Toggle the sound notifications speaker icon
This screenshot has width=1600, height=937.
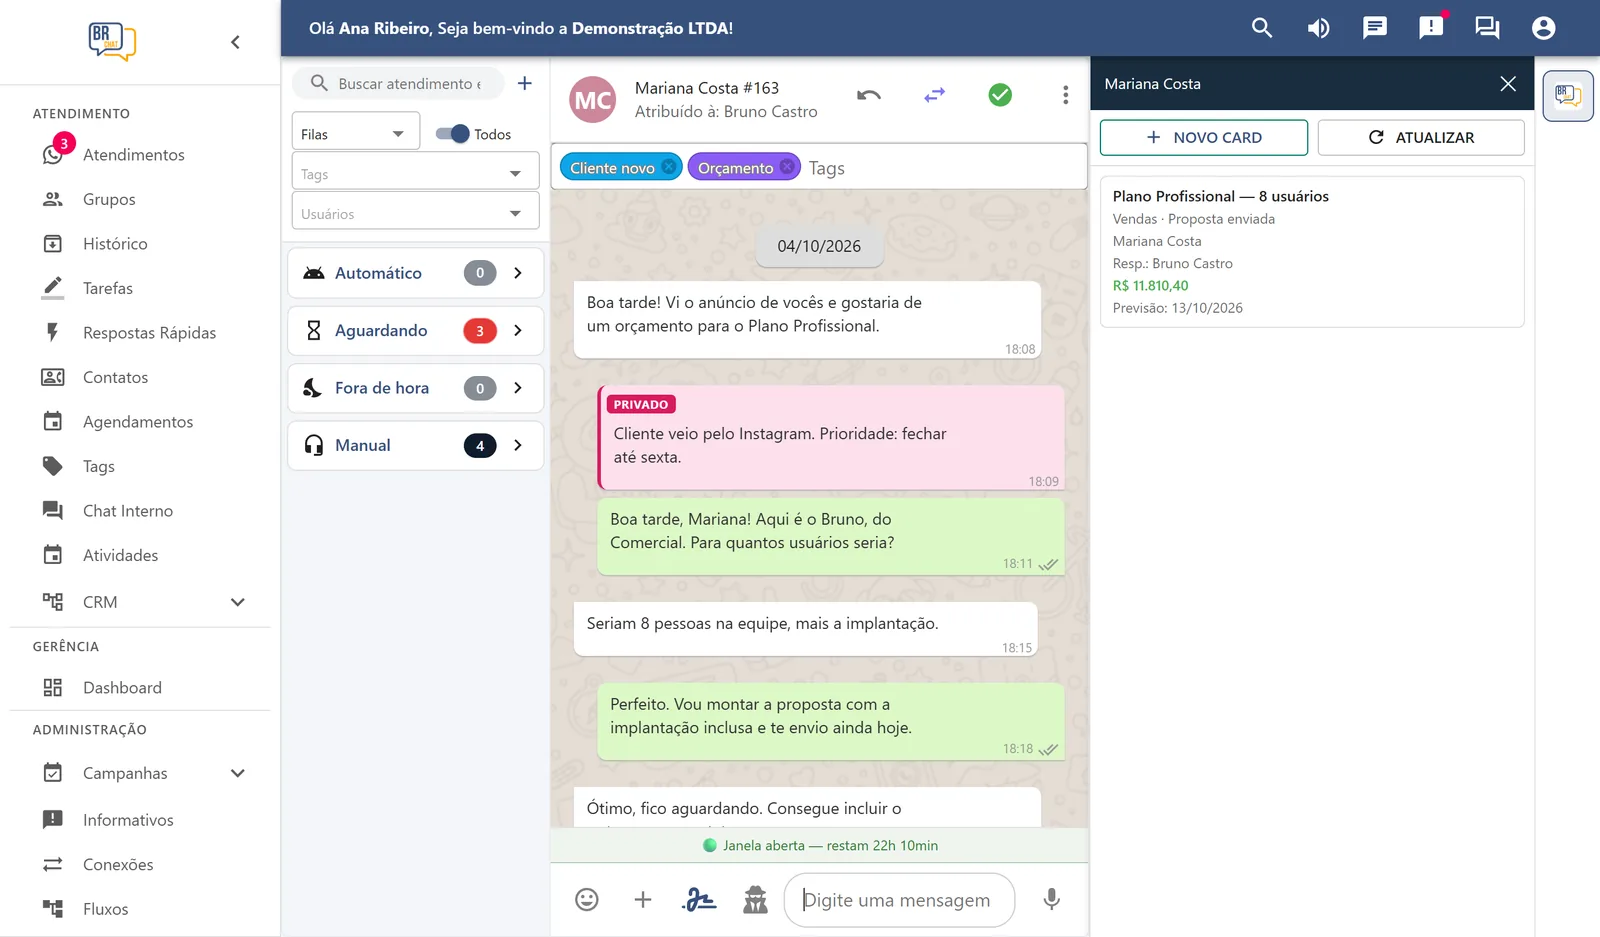1318,28
